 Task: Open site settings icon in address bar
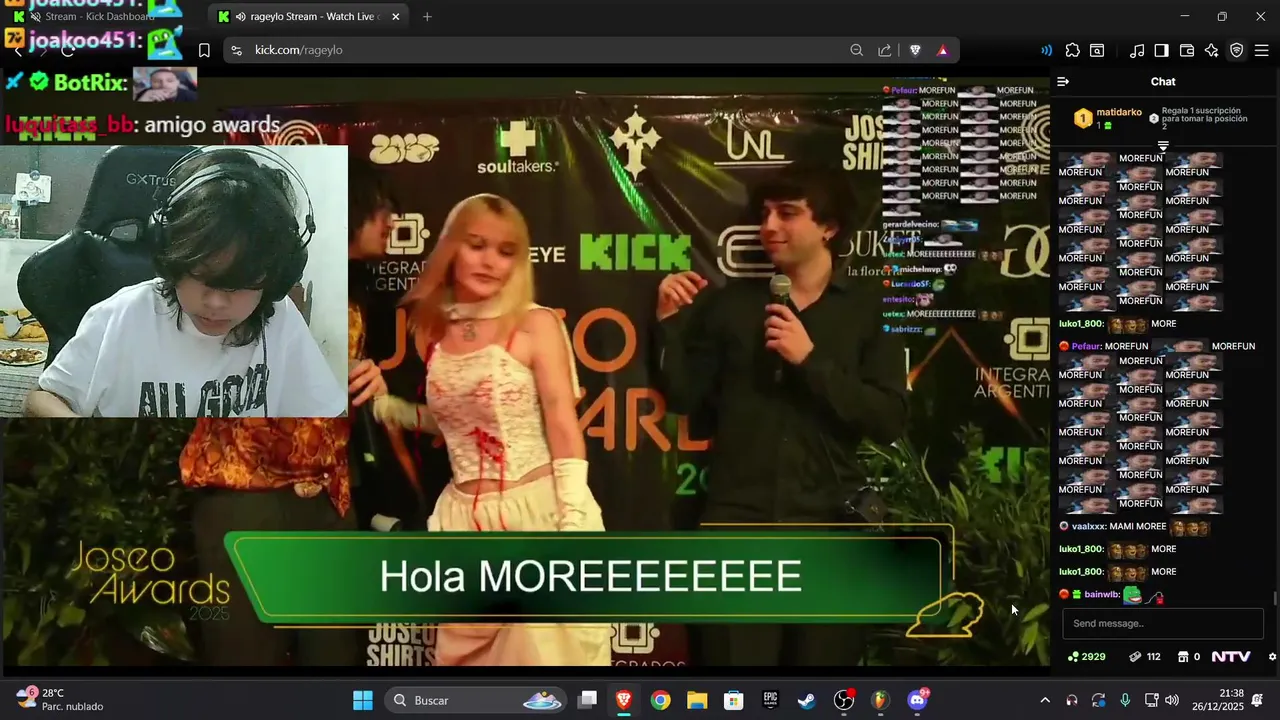point(236,50)
